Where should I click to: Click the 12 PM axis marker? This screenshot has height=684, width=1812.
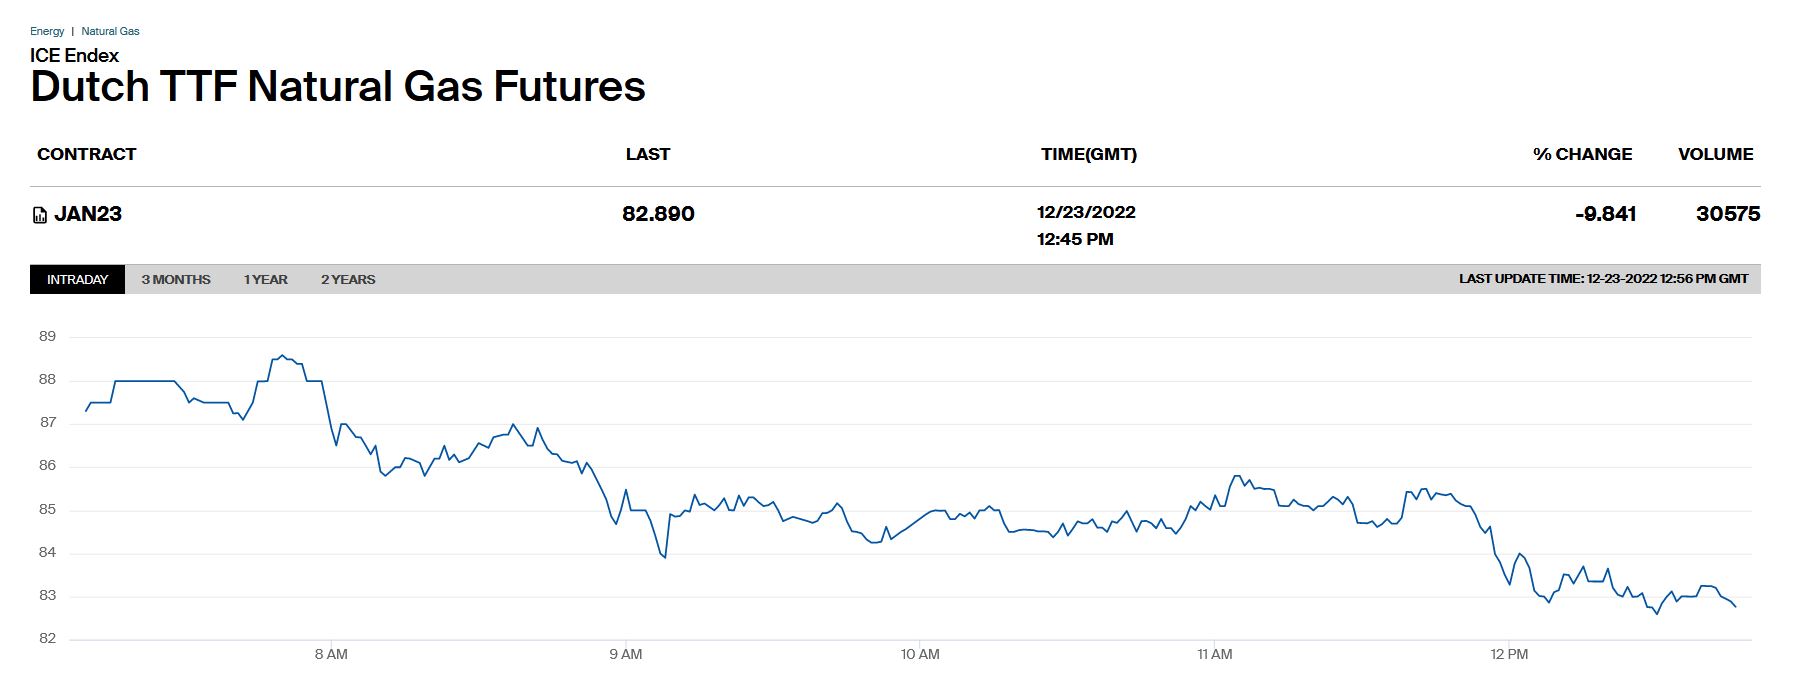point(1509,654)
